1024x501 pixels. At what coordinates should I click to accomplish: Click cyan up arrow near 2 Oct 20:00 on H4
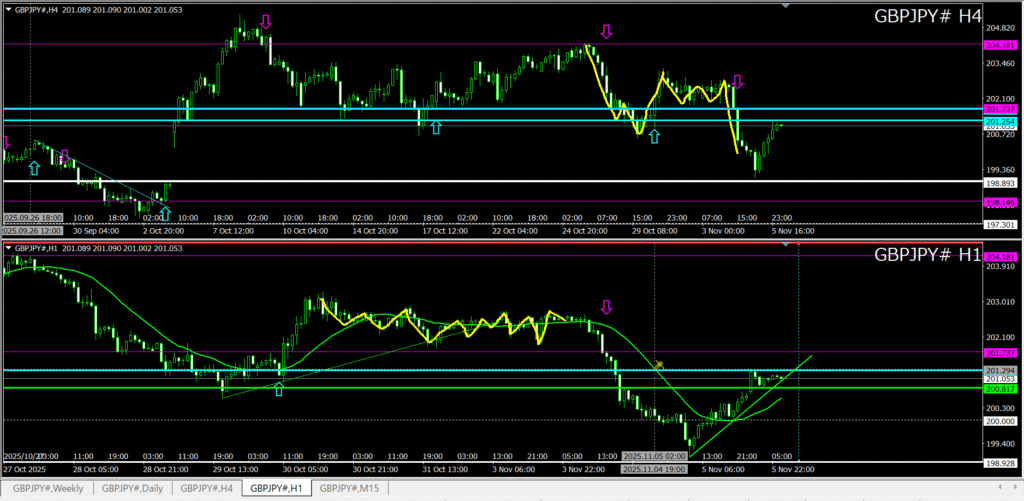click(x=165, y=212)
